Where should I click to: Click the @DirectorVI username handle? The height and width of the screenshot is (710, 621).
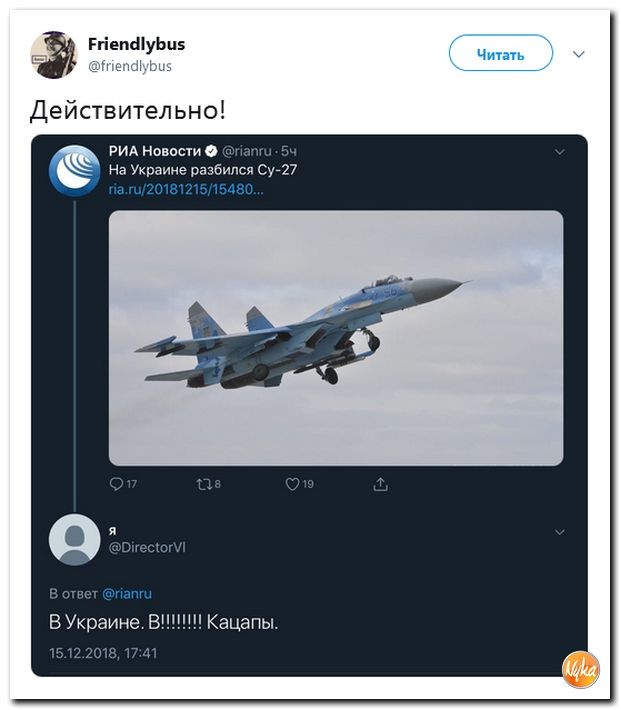[x=147, y=547]
